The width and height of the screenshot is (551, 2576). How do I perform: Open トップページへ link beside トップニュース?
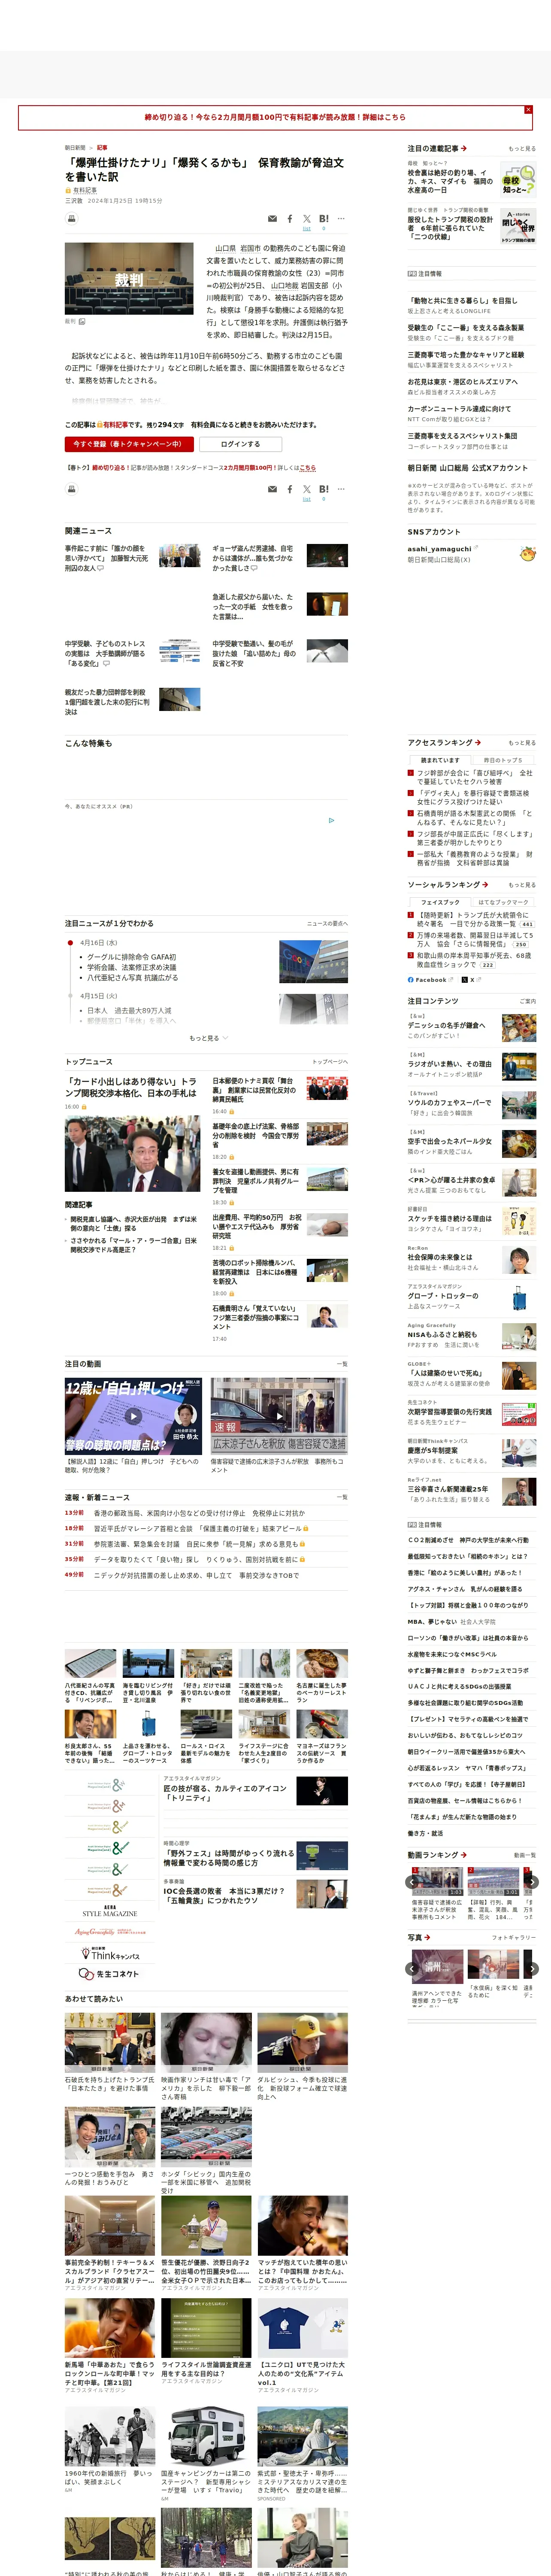pyautogui.click(x=330, y=1062)
